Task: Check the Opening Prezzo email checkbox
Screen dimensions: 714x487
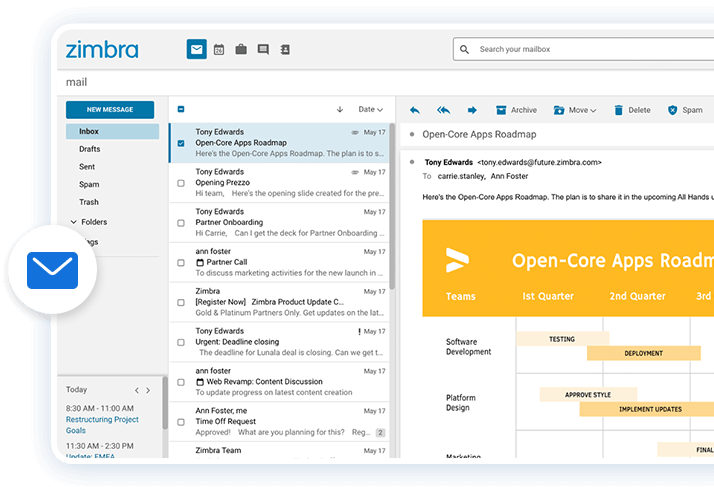Action: tap(181, 183)
